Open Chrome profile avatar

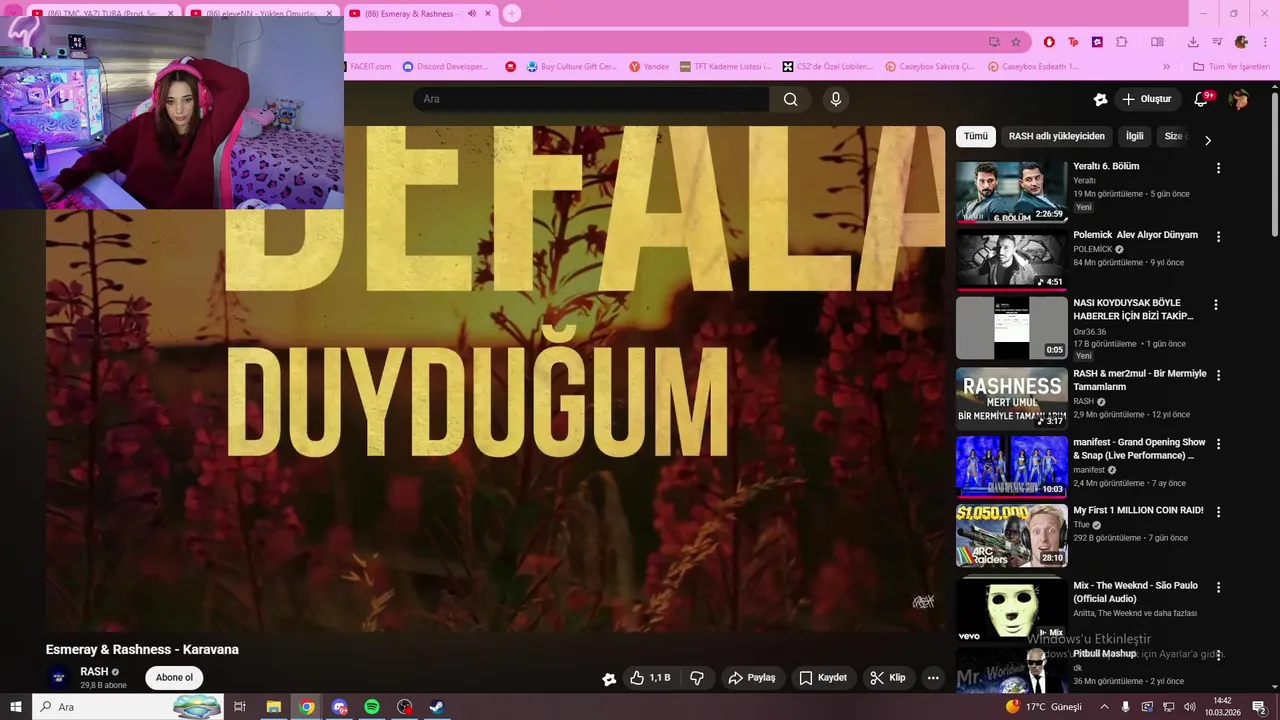1241,42
